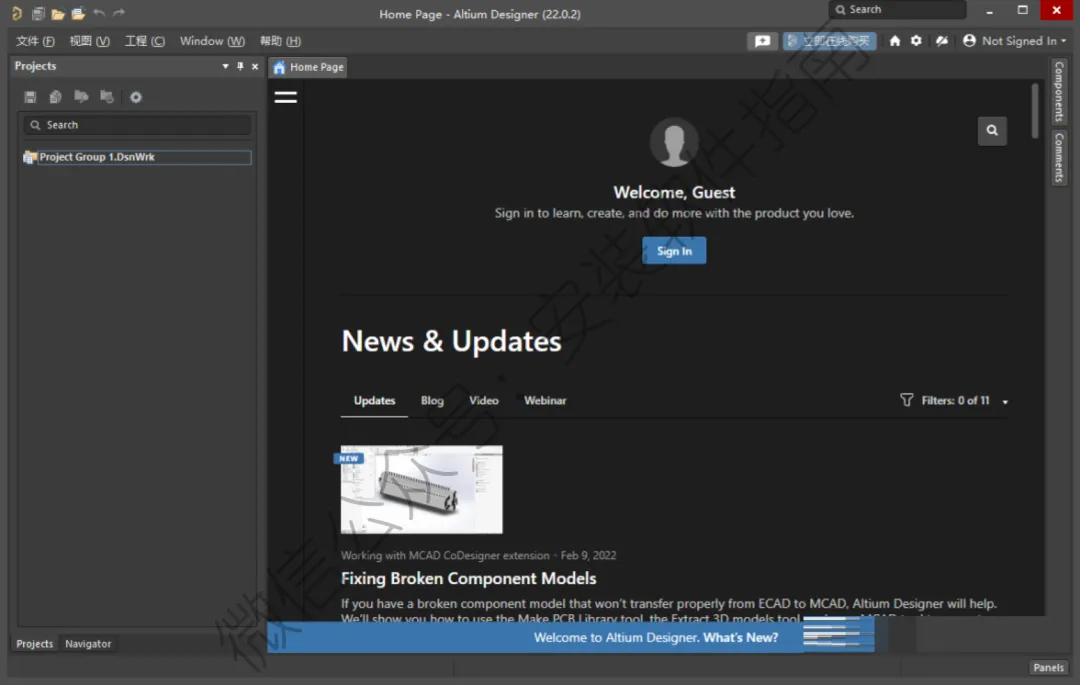Switch to the Updates news tab
This screenshot has width=1080, height=685.
pos(374,401)
